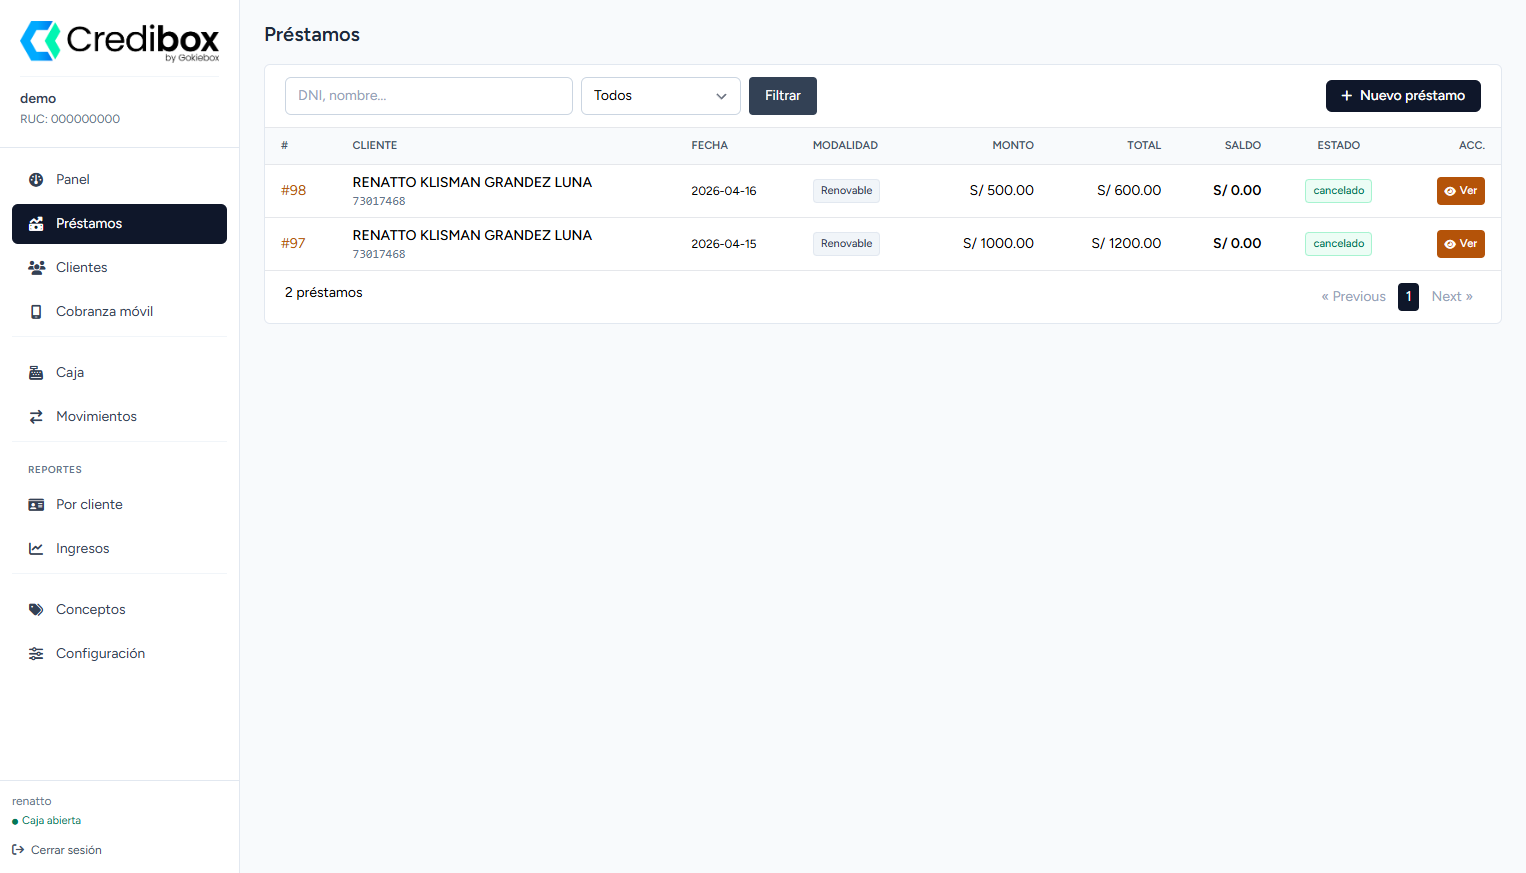Click the Conceptos tags icon
The height and width of the screenshot is (873, 1526).
36,610
